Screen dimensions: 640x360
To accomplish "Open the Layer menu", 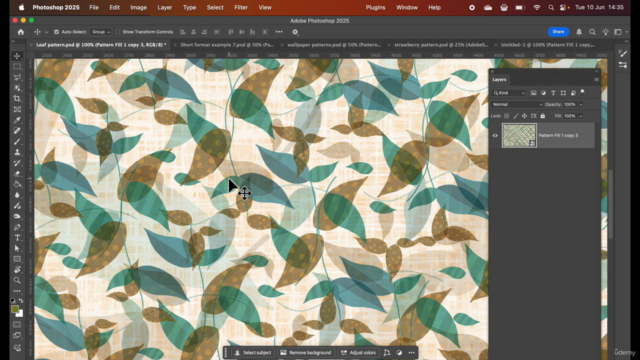I will tap(164, 7).
